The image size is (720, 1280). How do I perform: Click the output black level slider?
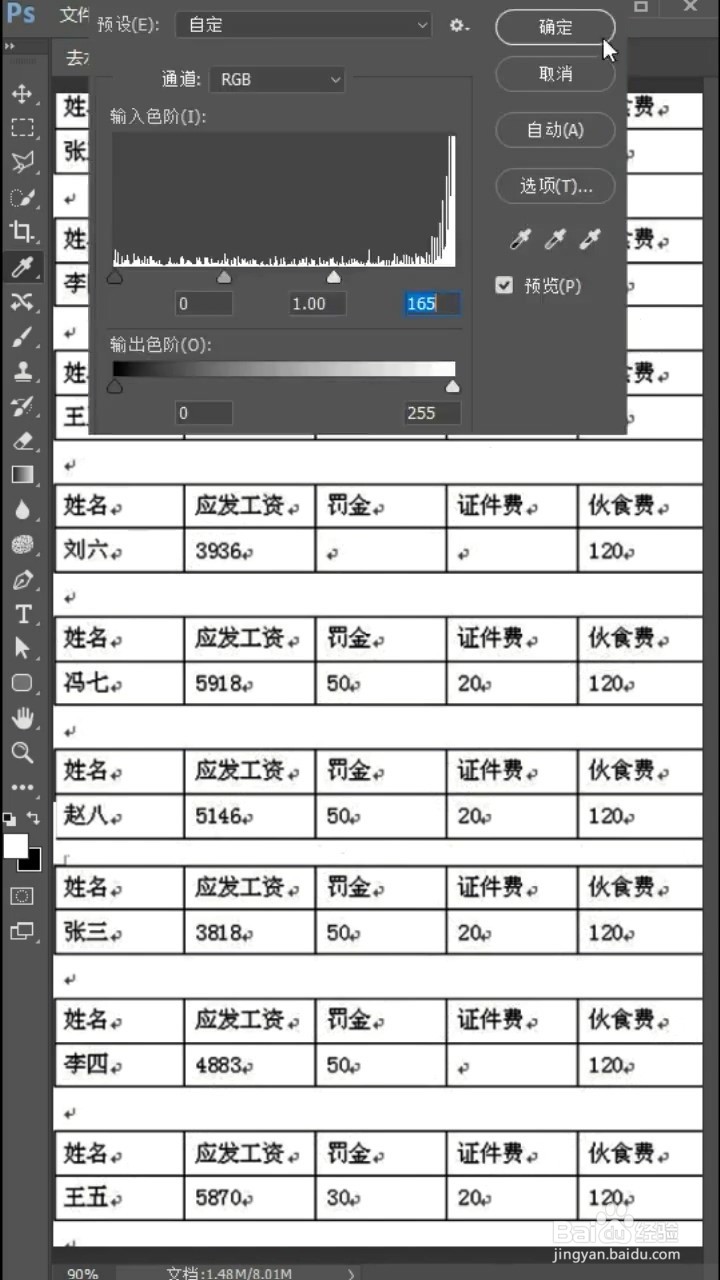click(x=115, y=387)
